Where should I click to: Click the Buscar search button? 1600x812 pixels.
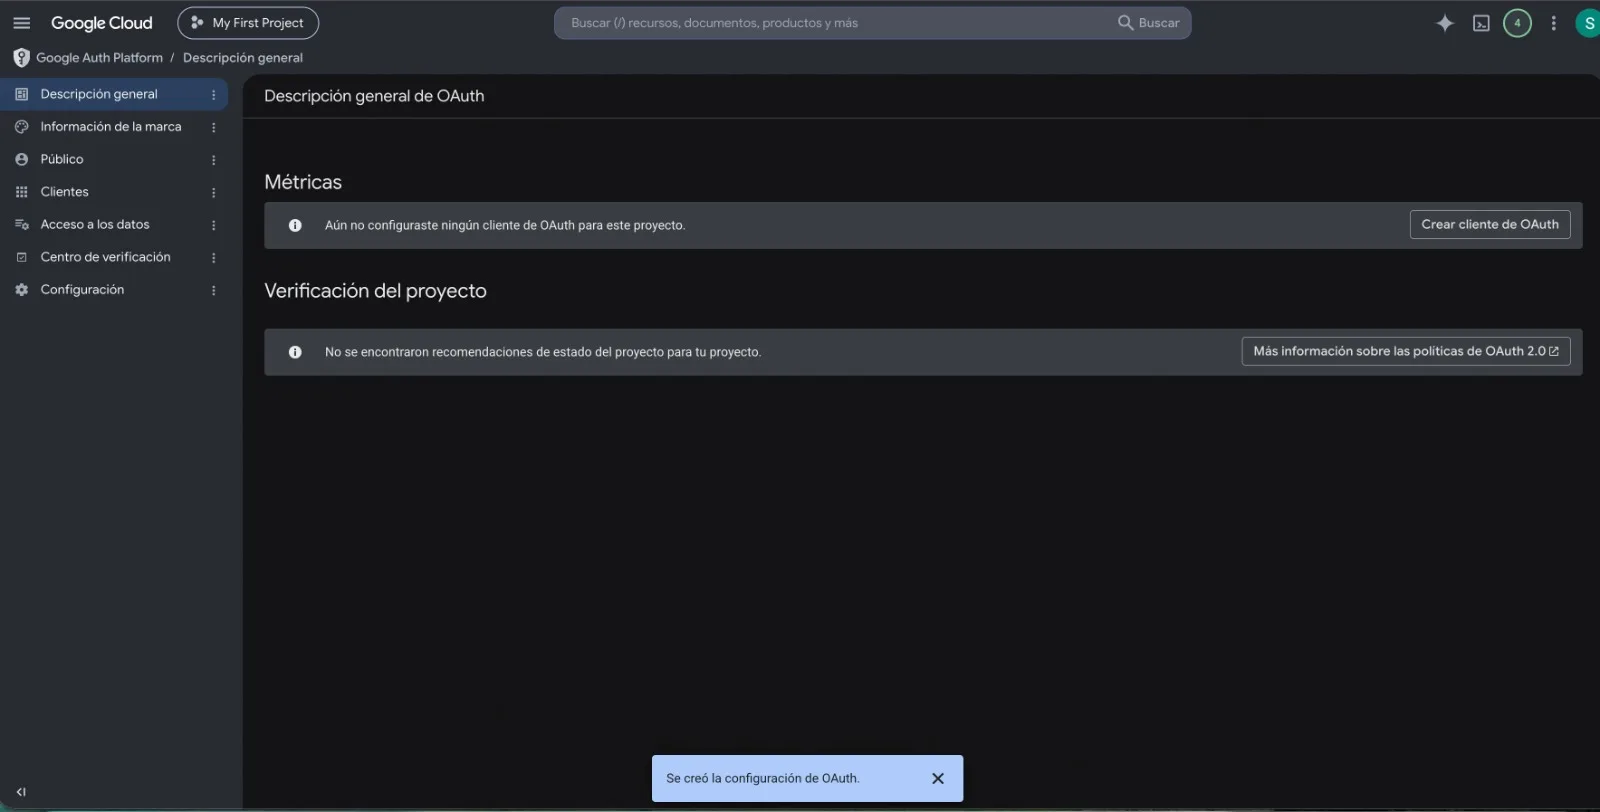coord(1149,23)
